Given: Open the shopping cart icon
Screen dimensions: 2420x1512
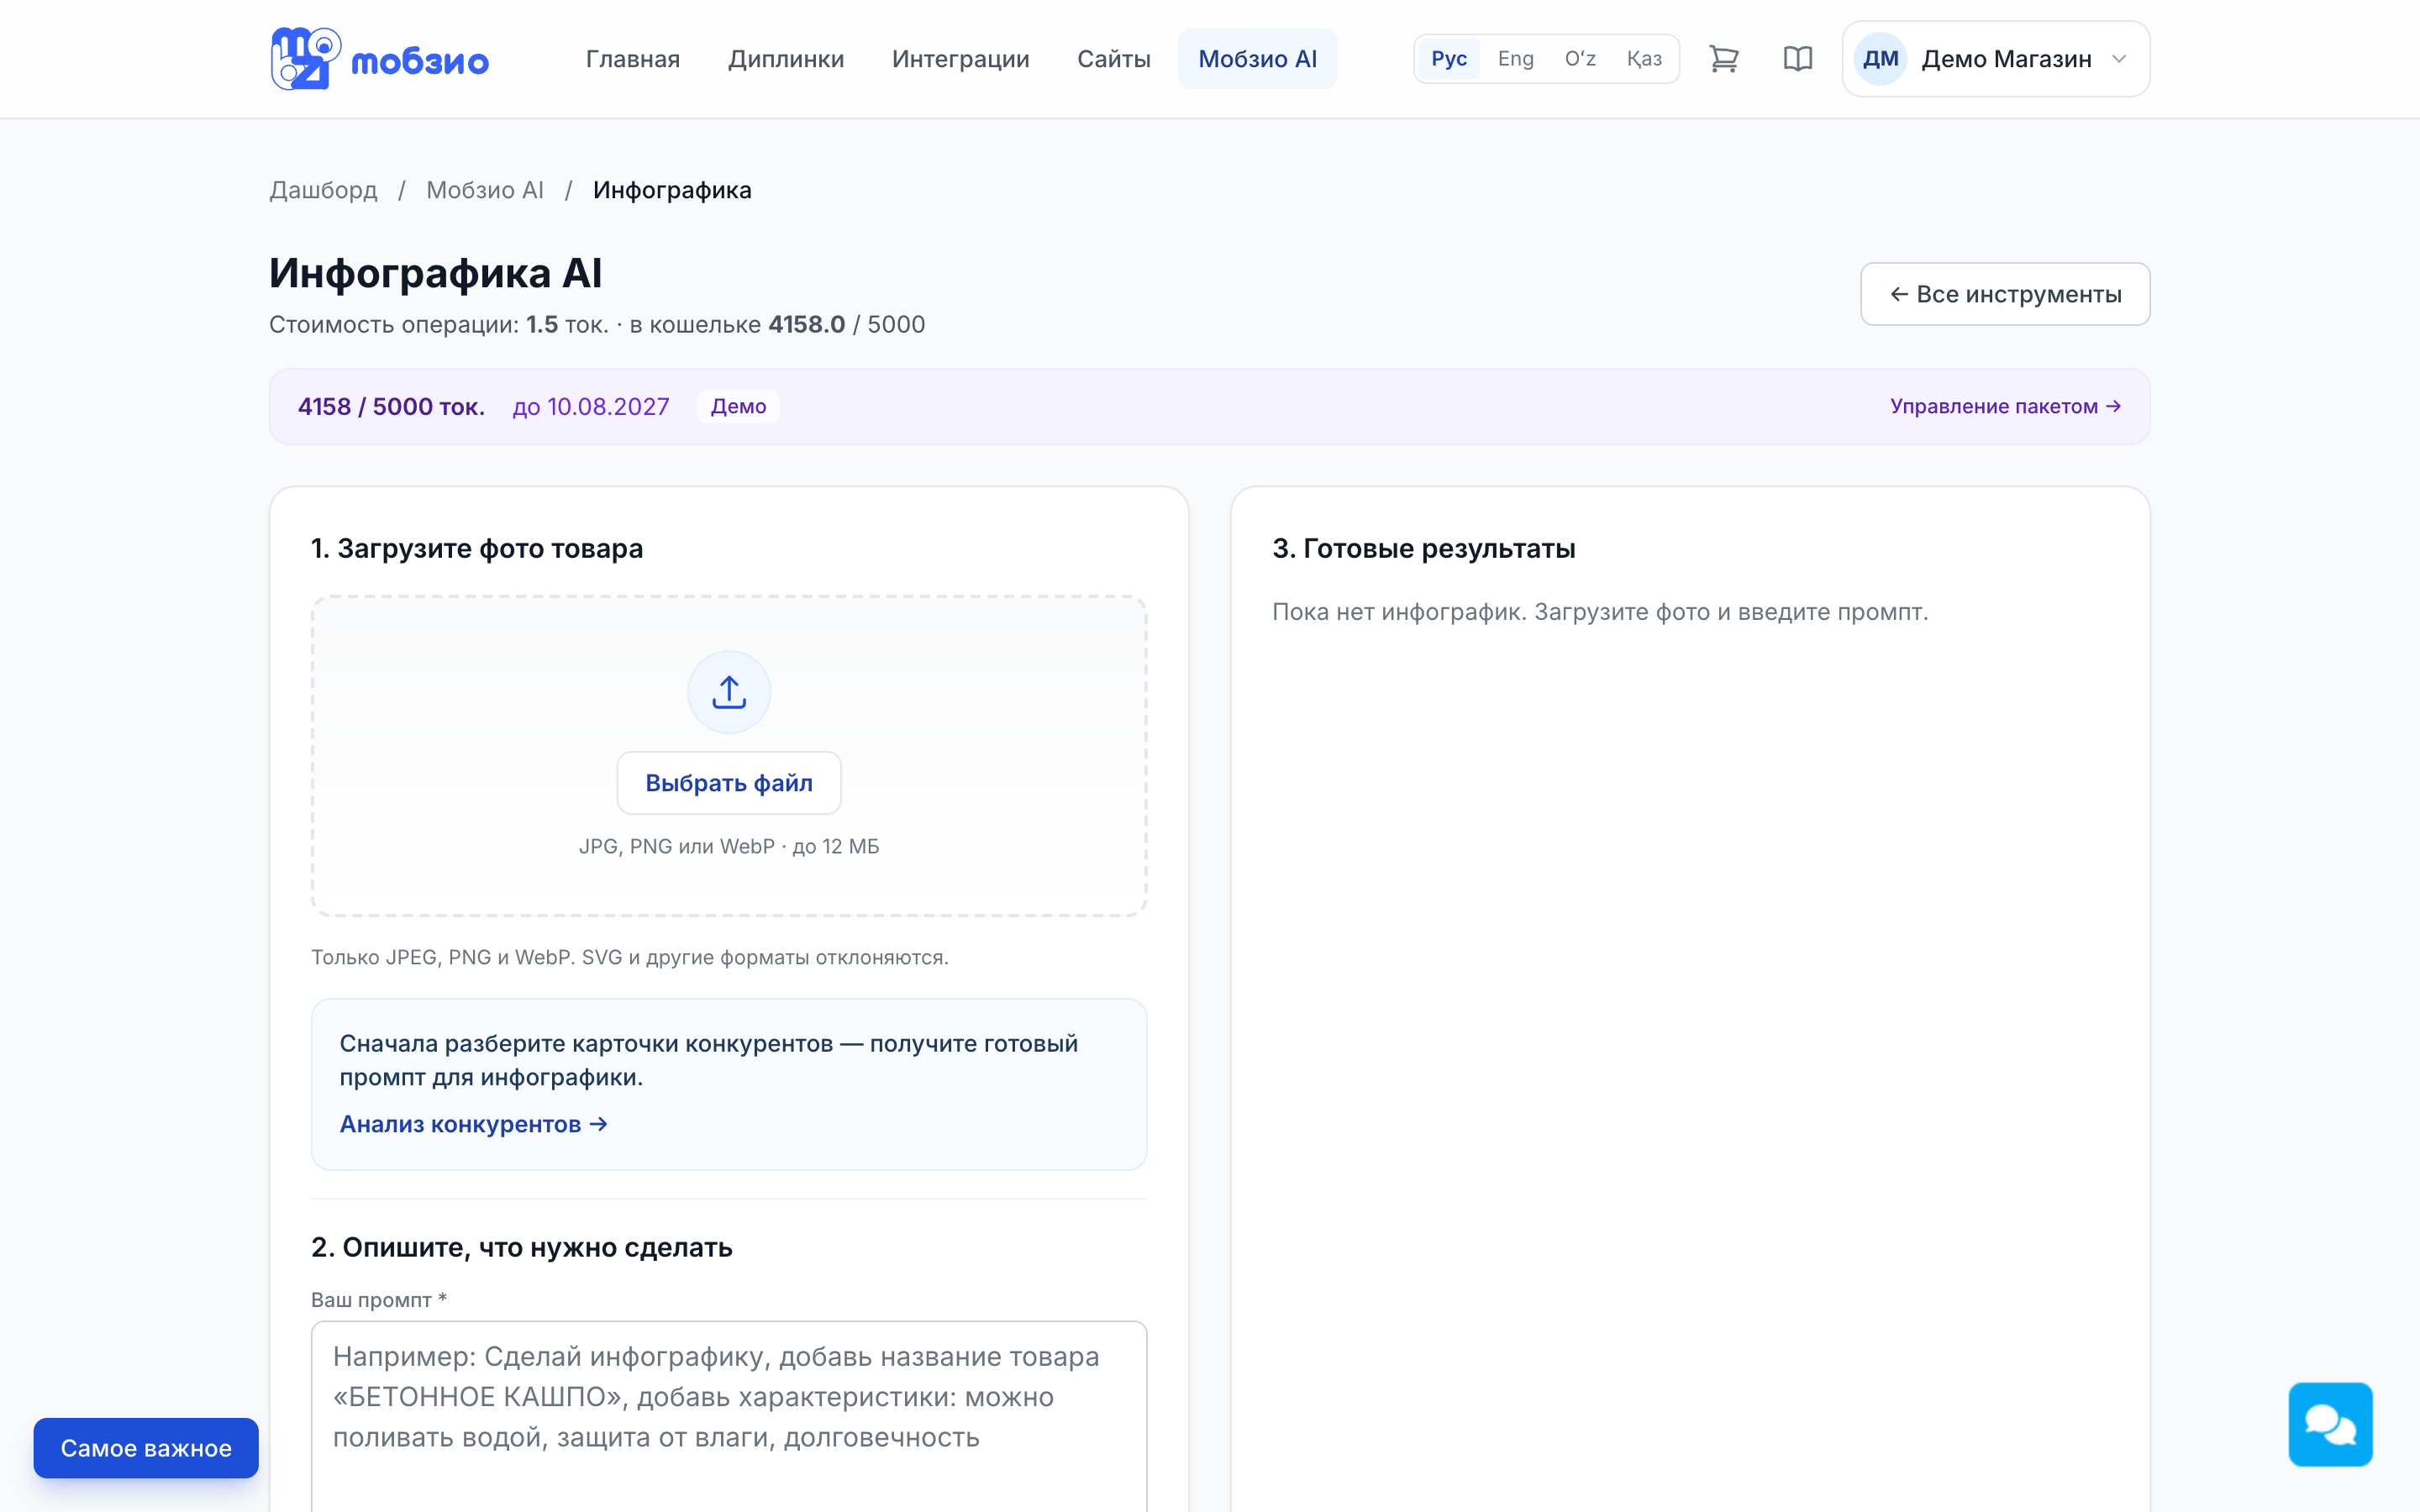Looking at the screenshot, I should (x=1723, y=59).
